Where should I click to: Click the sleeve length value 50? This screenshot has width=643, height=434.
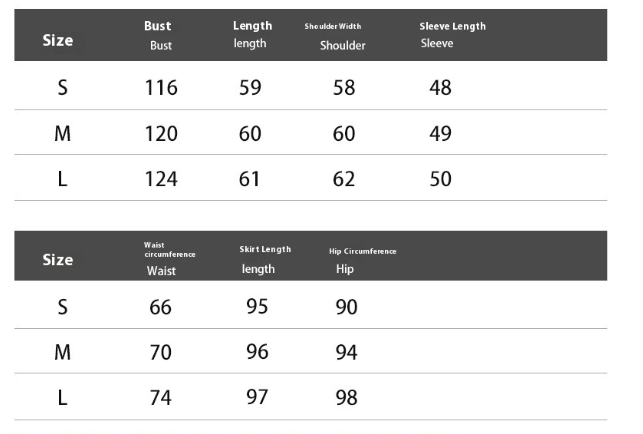point(440,180)
